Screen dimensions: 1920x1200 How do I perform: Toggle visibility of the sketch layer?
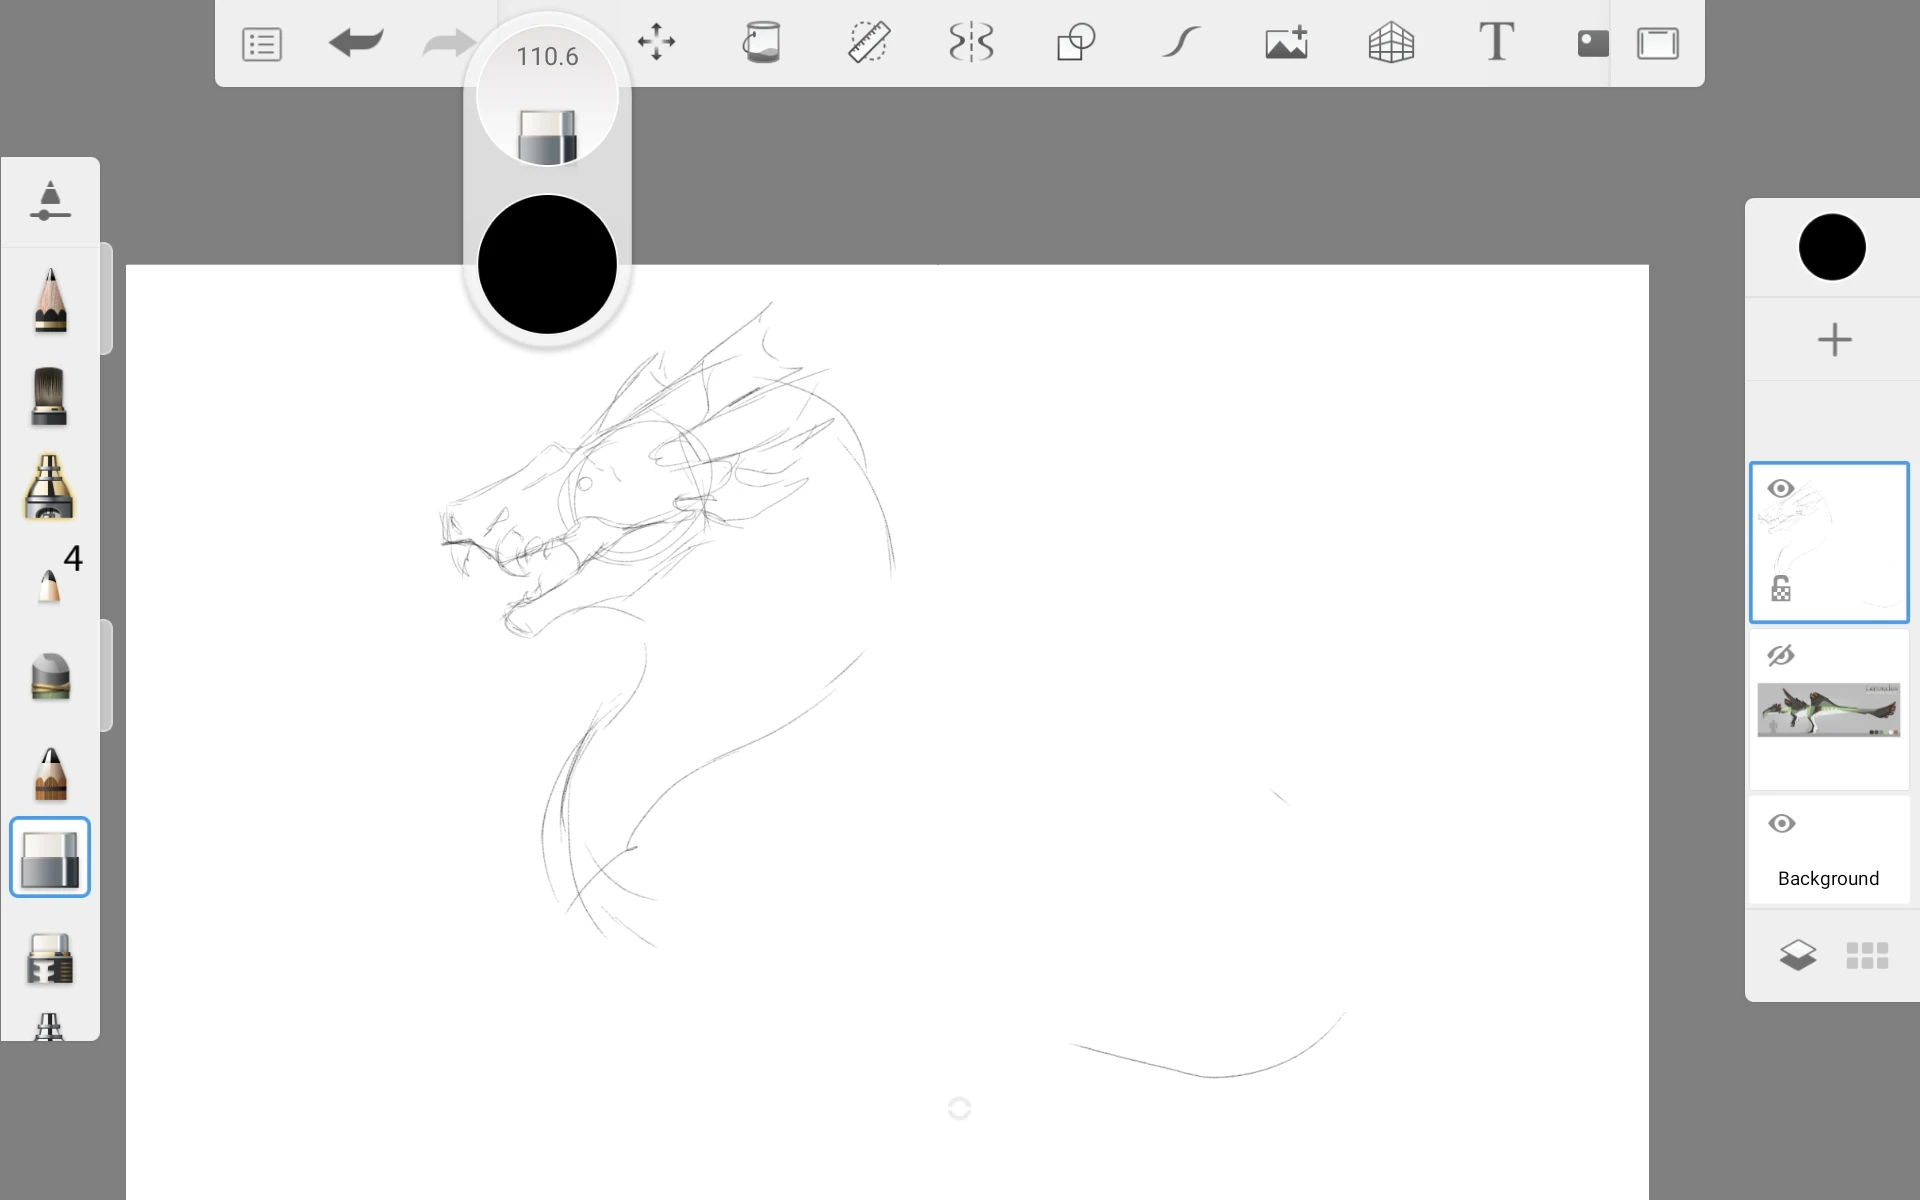[x=1781, y=488]
